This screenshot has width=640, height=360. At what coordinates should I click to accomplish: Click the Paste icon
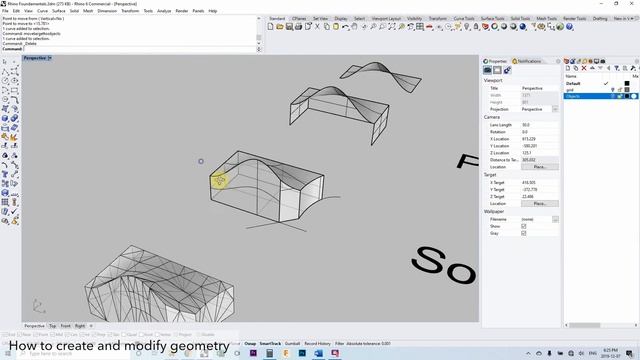[336, 27]
